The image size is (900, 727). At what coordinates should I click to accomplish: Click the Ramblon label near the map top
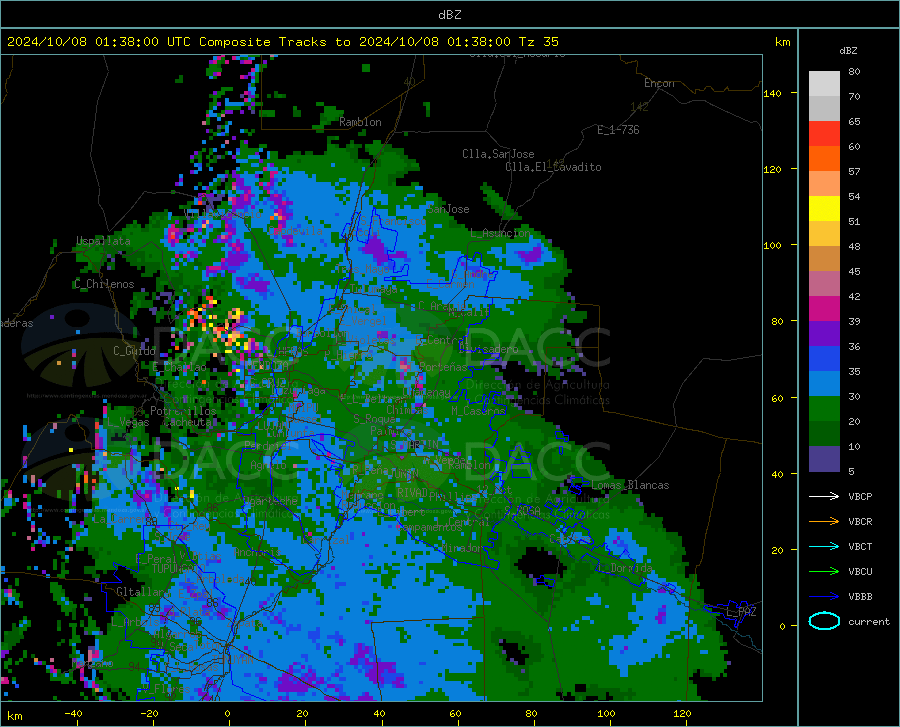tap(360, 122)
